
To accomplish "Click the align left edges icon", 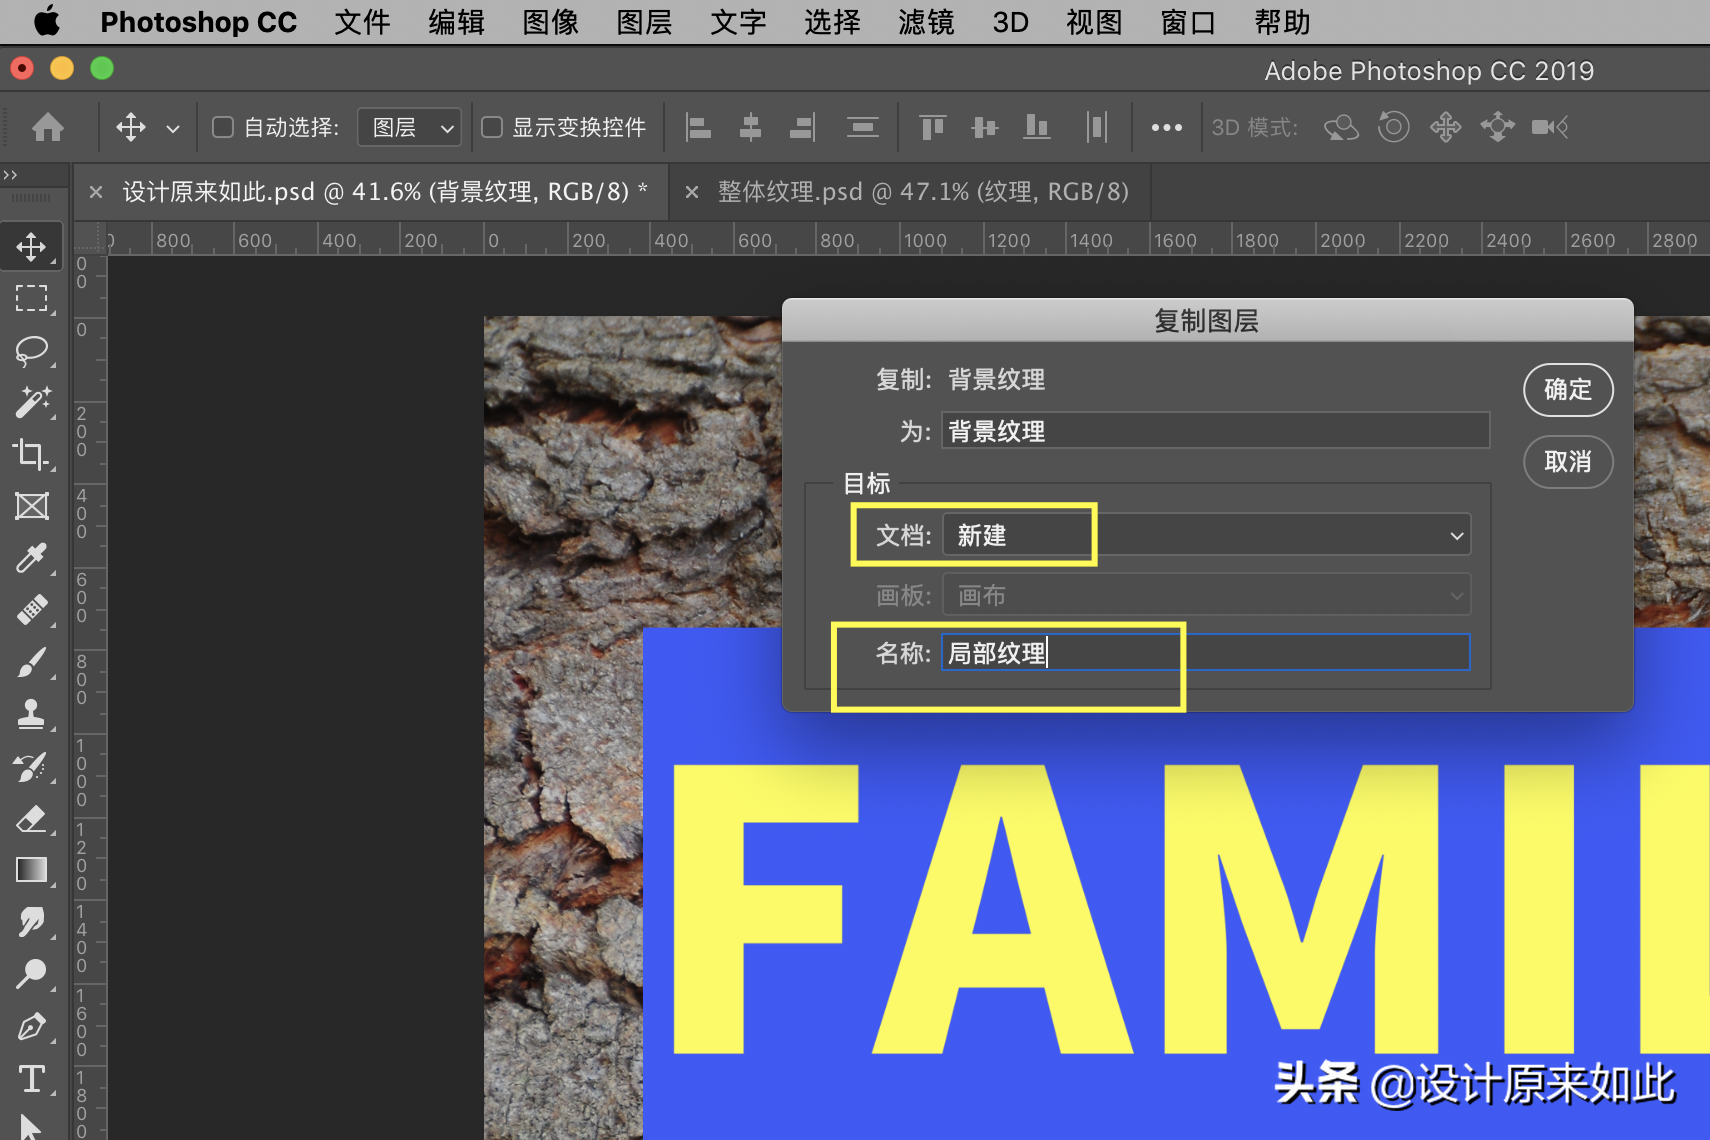I will point(698,127).
